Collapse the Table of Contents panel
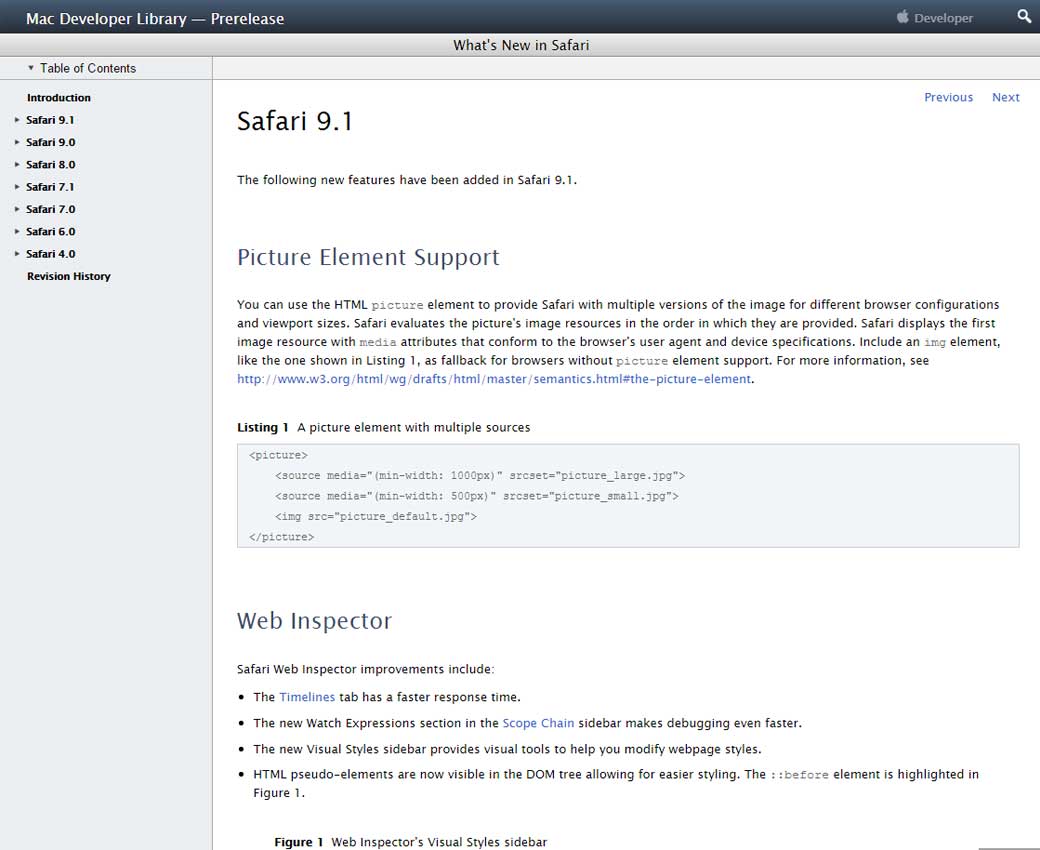This screenshot has height=850, width=1040. click(31, 68)
